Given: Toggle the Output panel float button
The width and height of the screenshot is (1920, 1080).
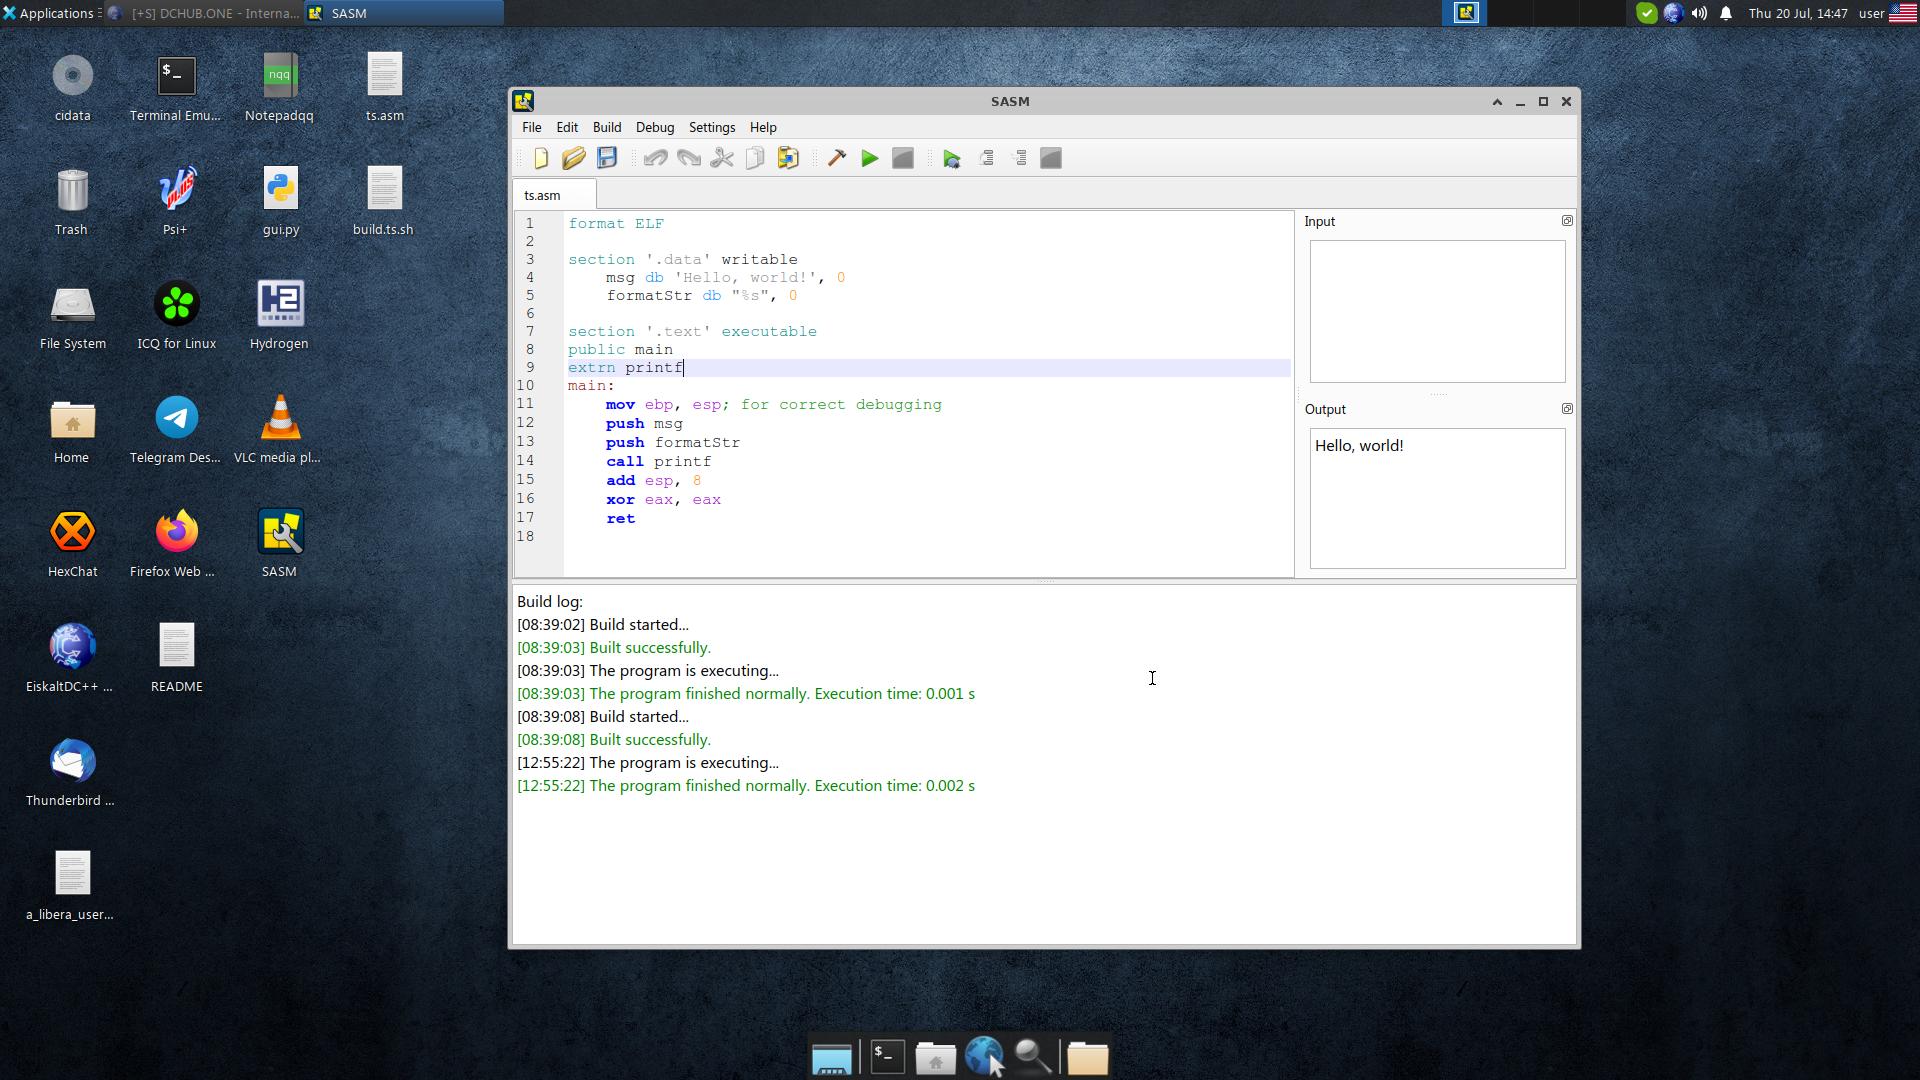Looking at the screenshot, I should [x=1567, y=409].
